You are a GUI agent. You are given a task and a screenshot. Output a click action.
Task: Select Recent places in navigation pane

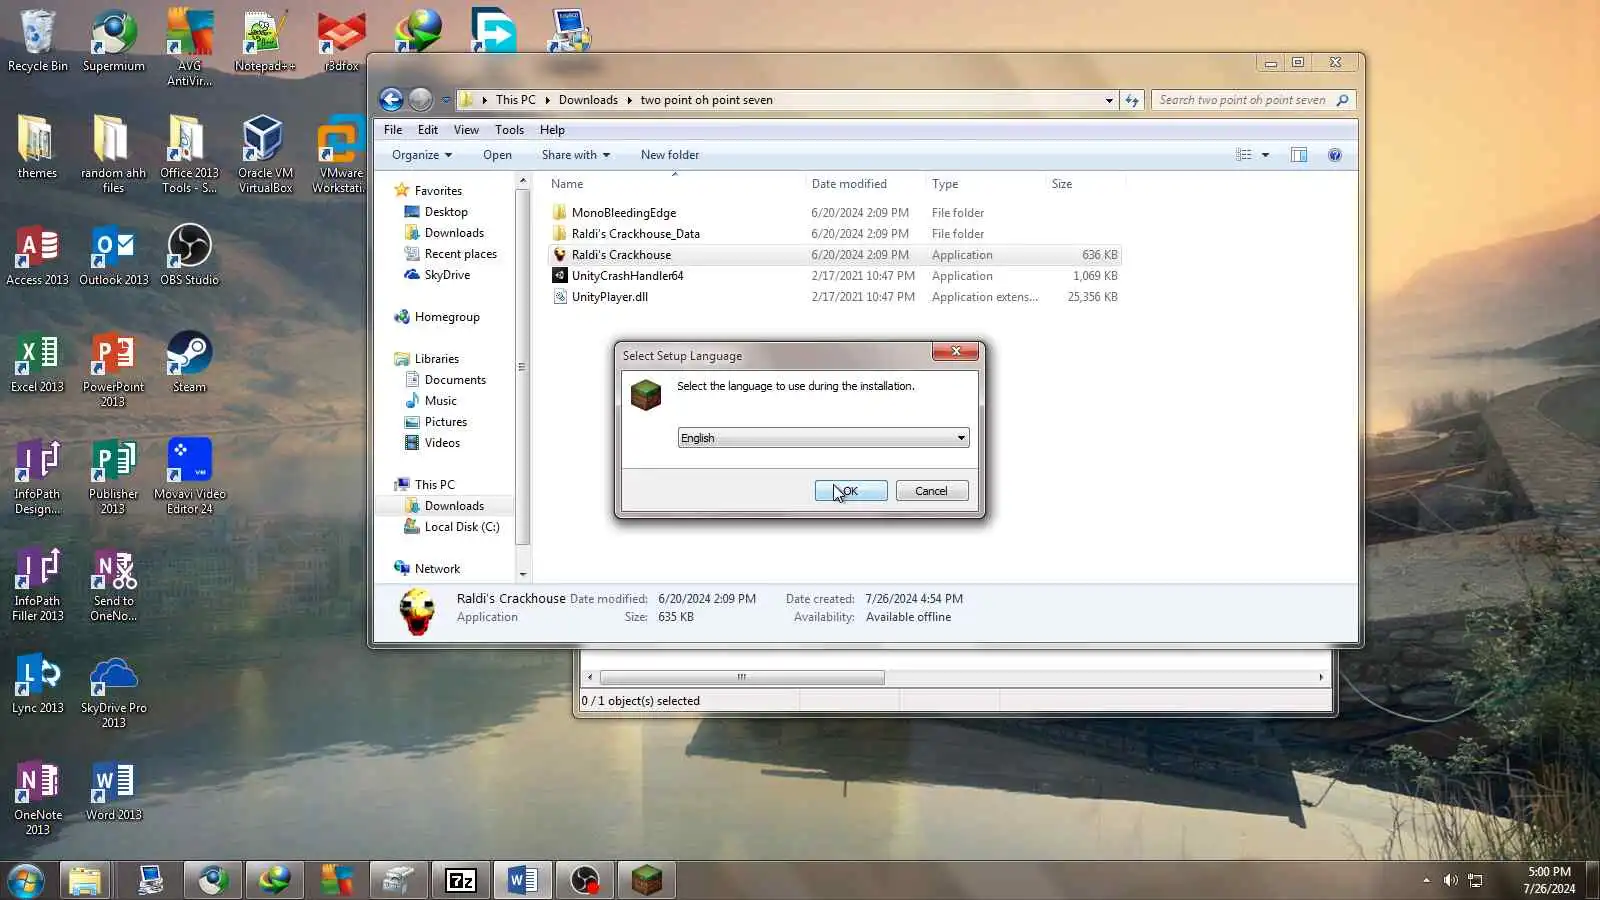tap(461, 254)
